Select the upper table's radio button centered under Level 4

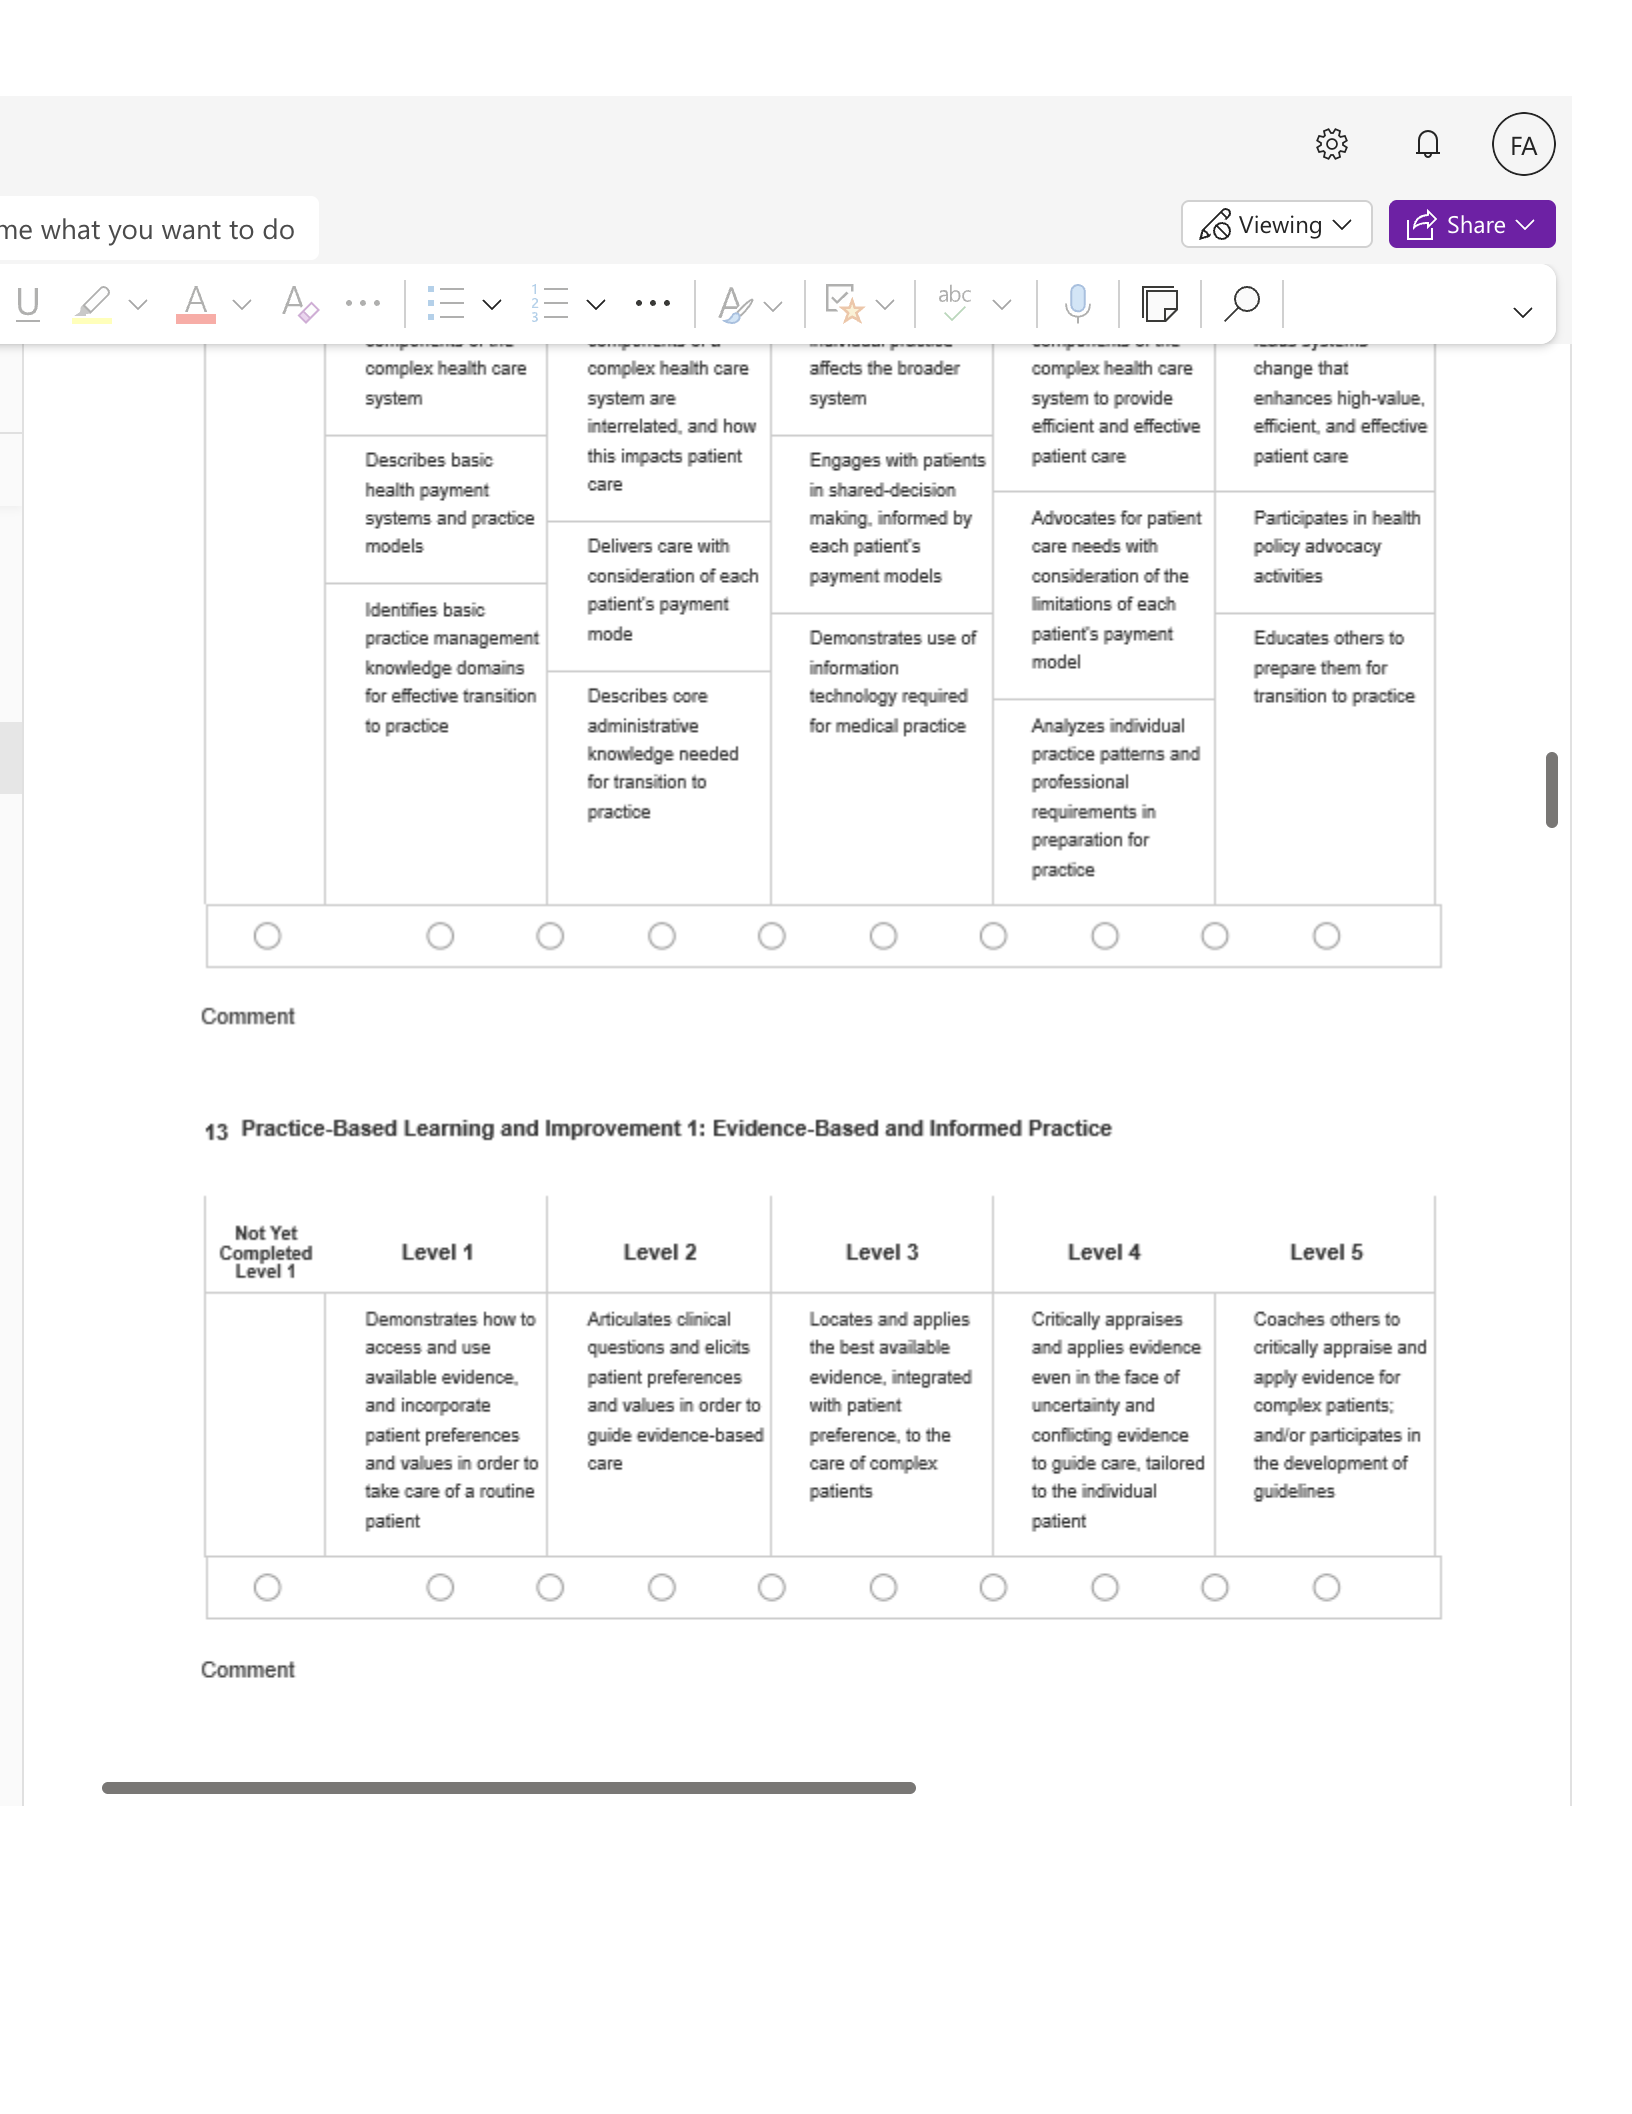click(1105, 936)
